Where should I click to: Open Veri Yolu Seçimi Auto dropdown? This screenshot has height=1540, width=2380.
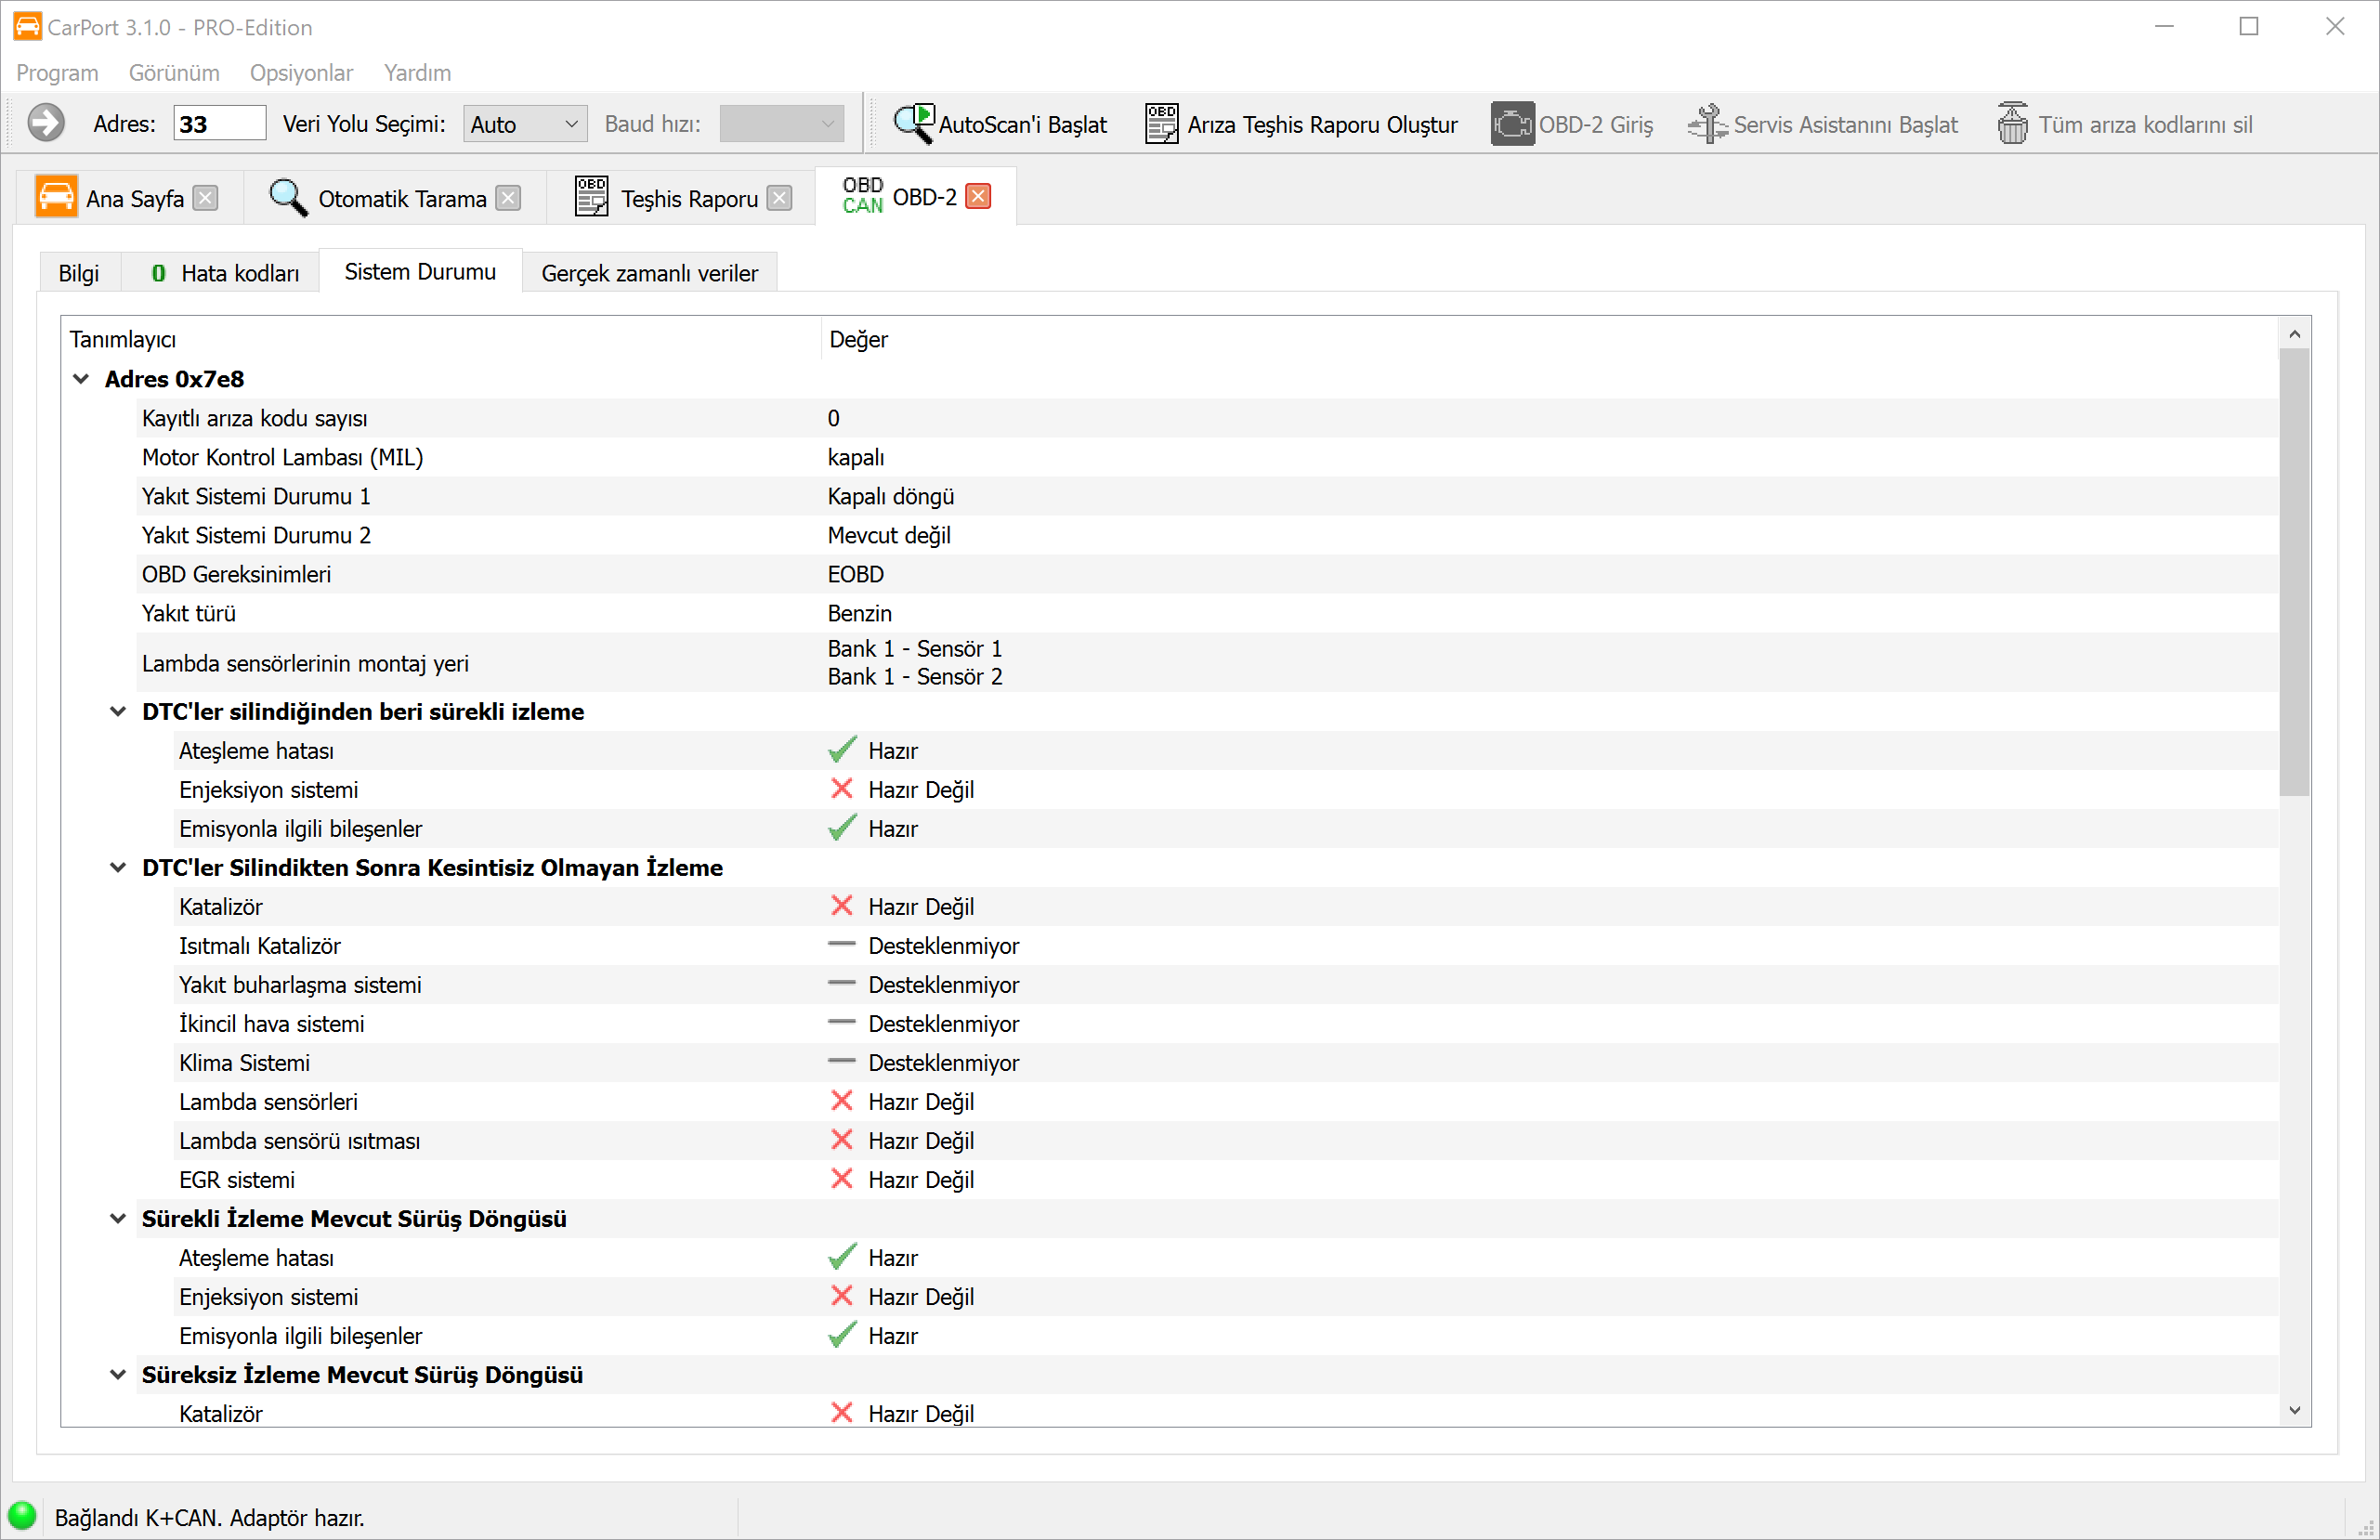point(525,124)
